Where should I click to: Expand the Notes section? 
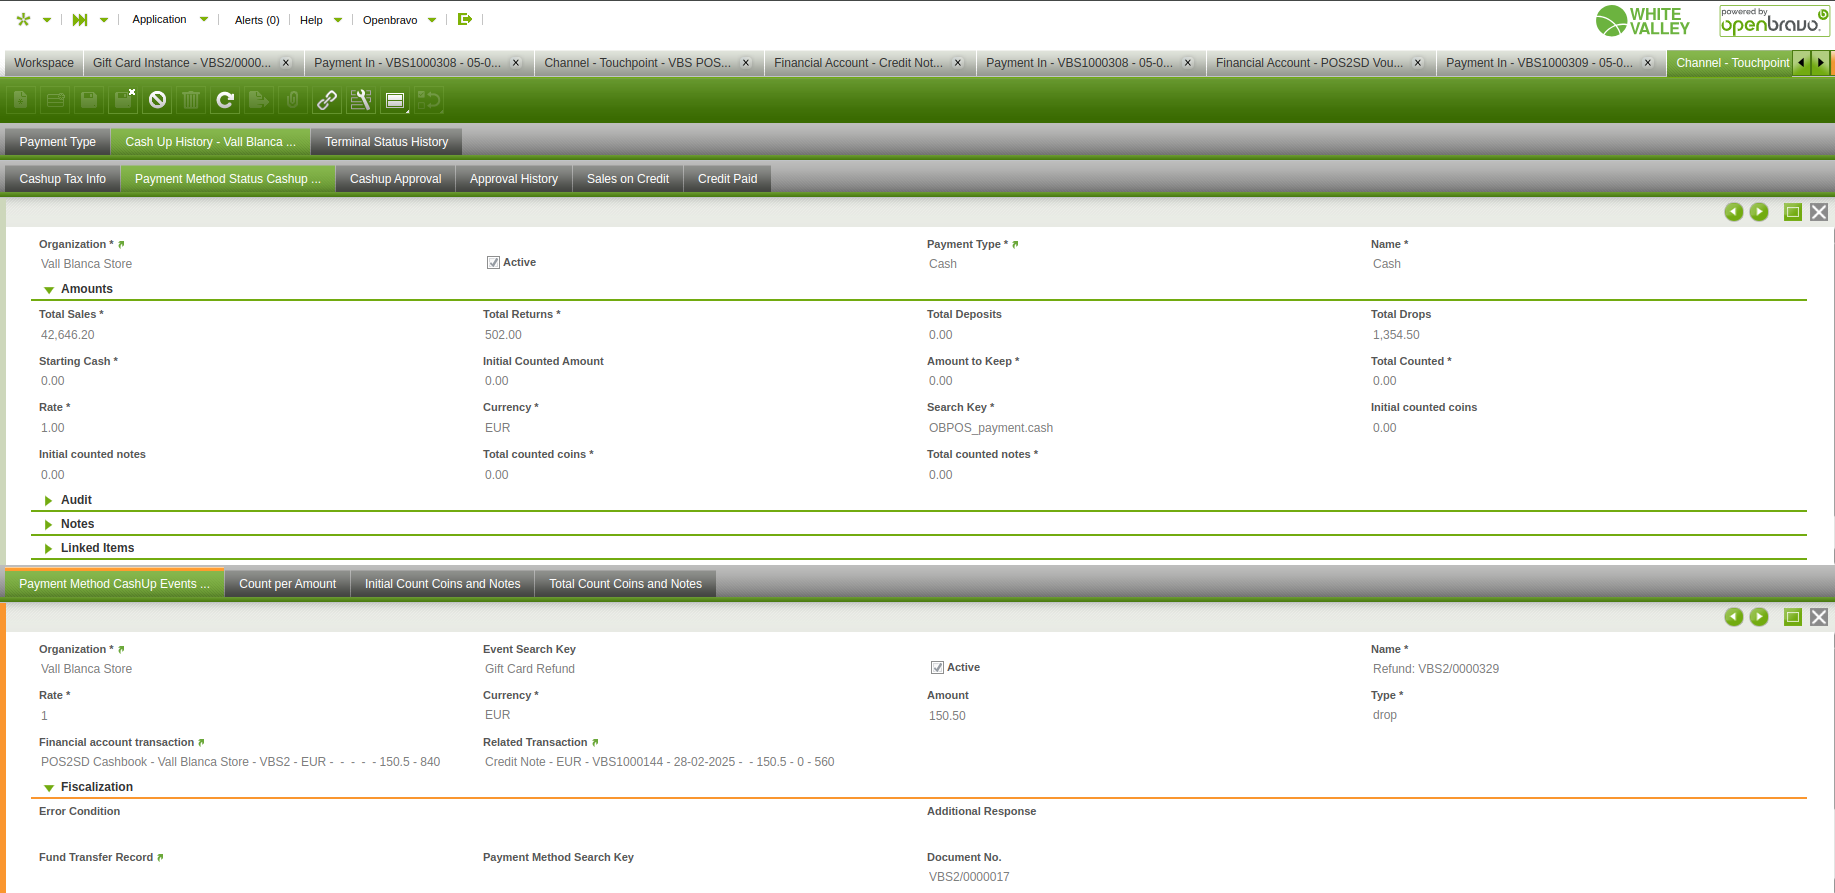click(x=49, y=524)
